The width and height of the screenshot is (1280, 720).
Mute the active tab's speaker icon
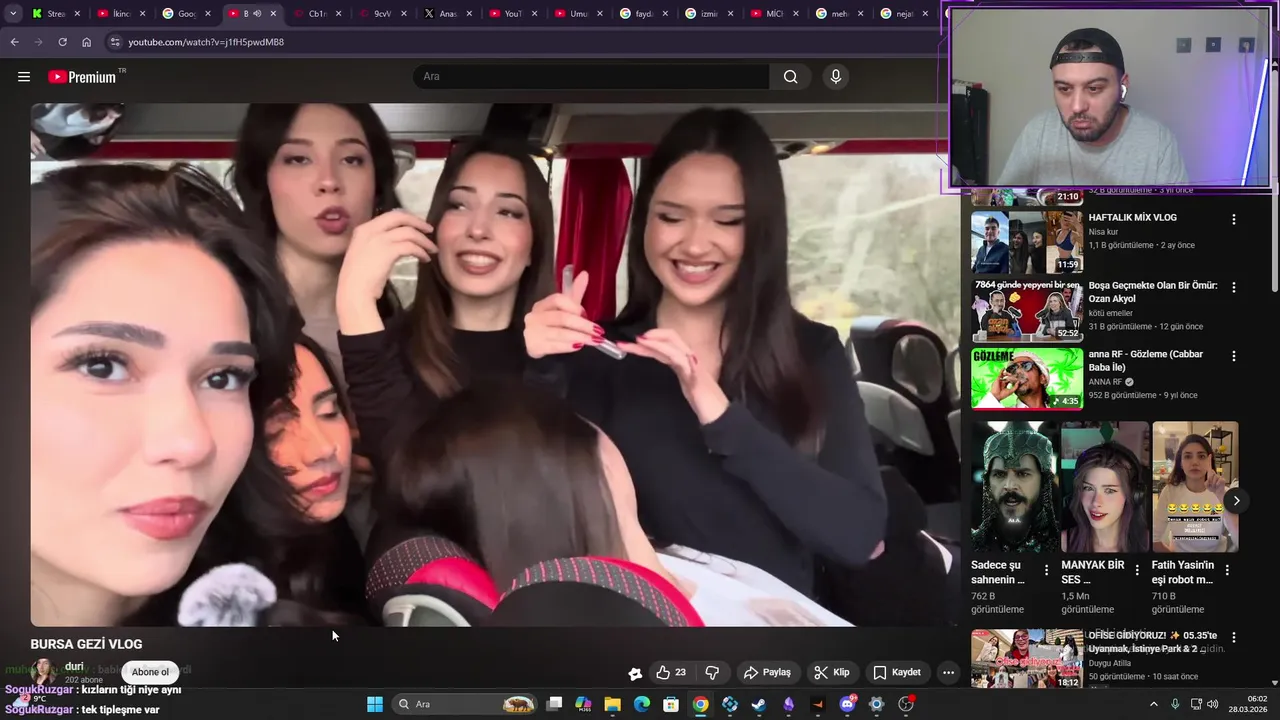point(257,14)
